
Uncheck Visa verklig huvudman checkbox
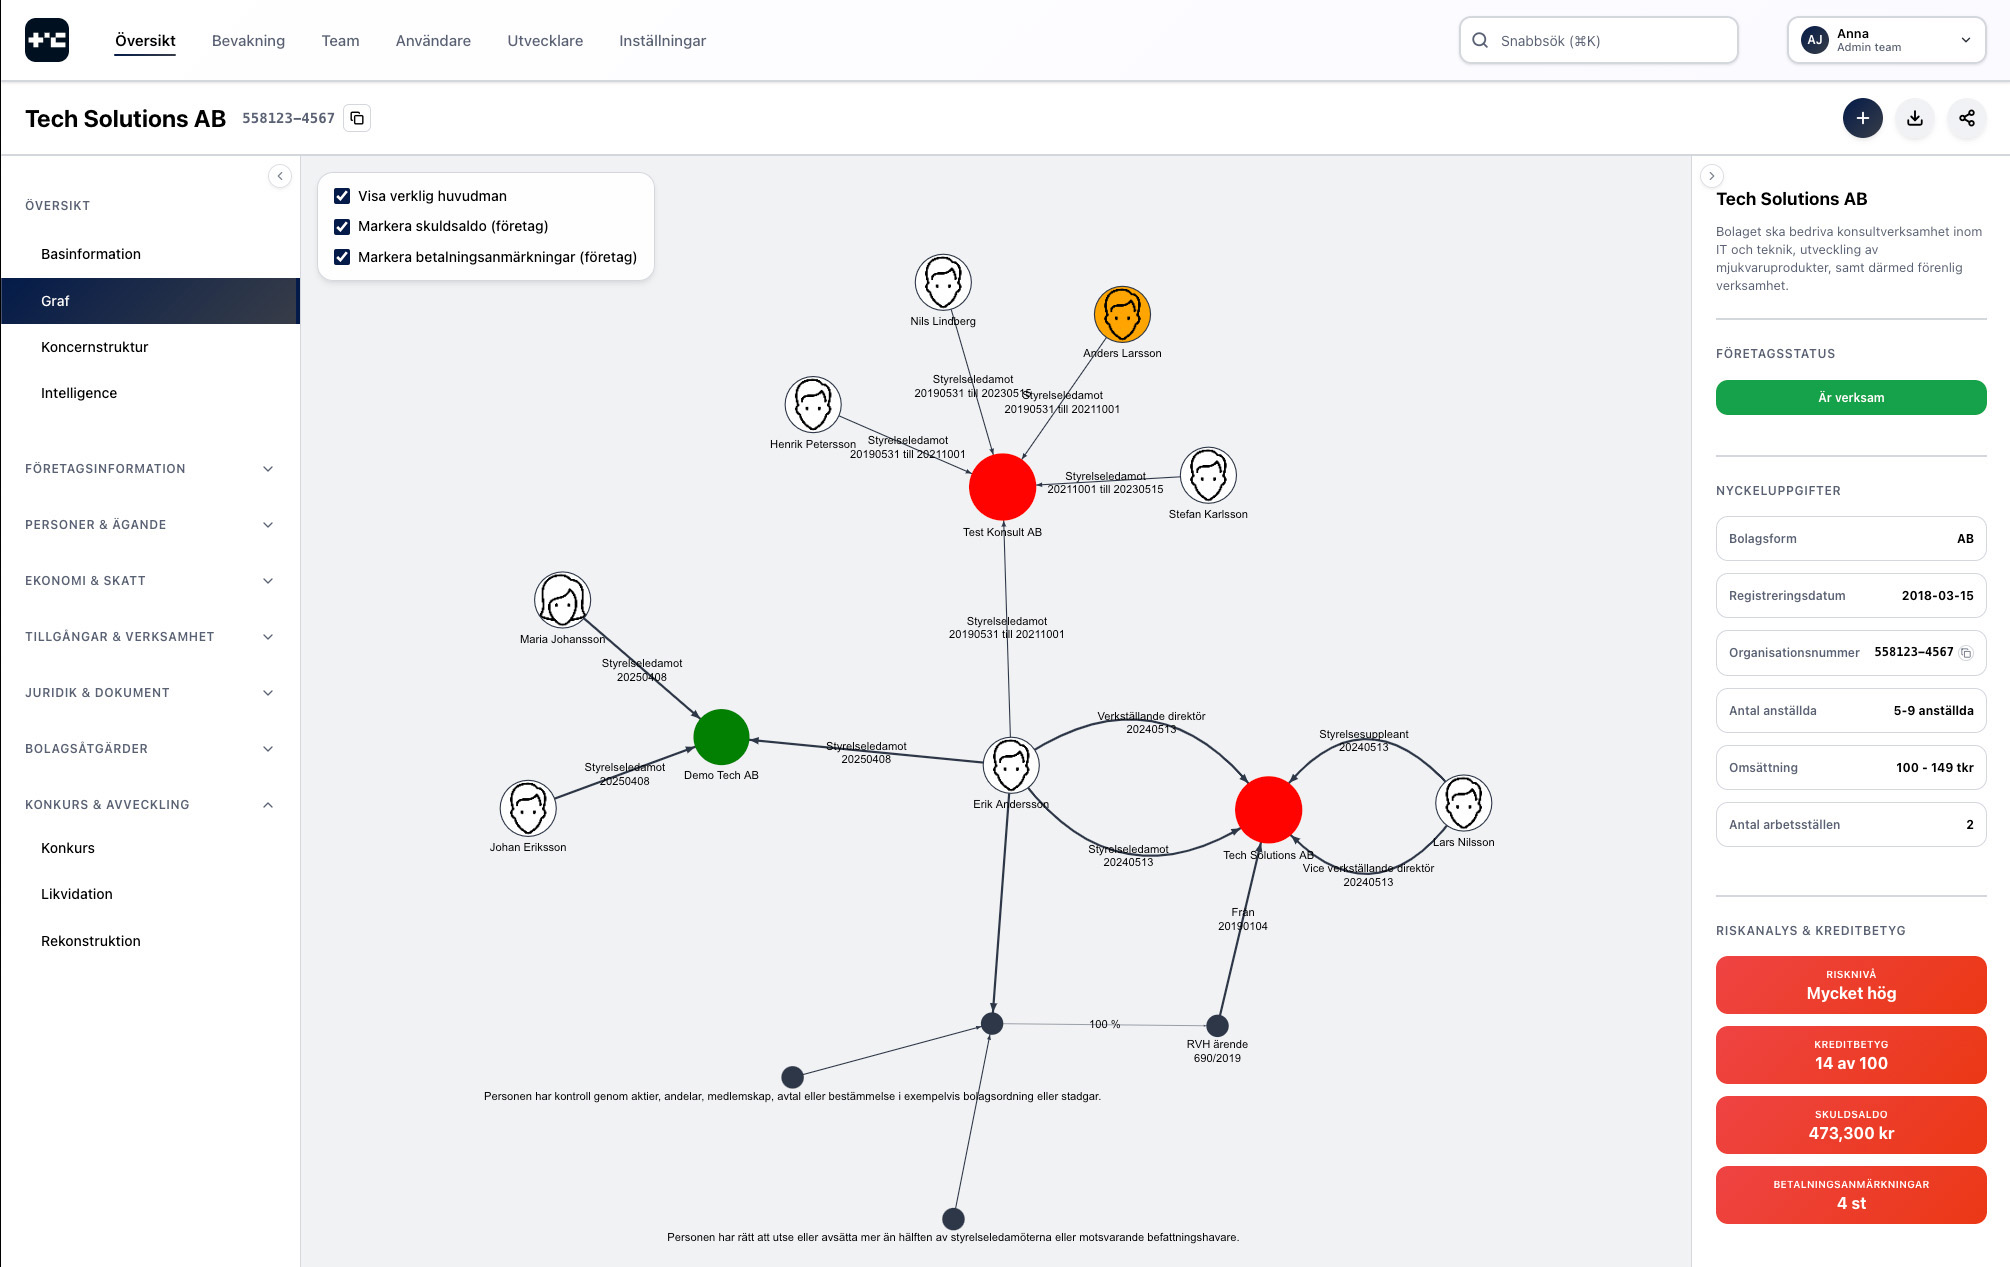pyautogui.click(x=342, y=196)
